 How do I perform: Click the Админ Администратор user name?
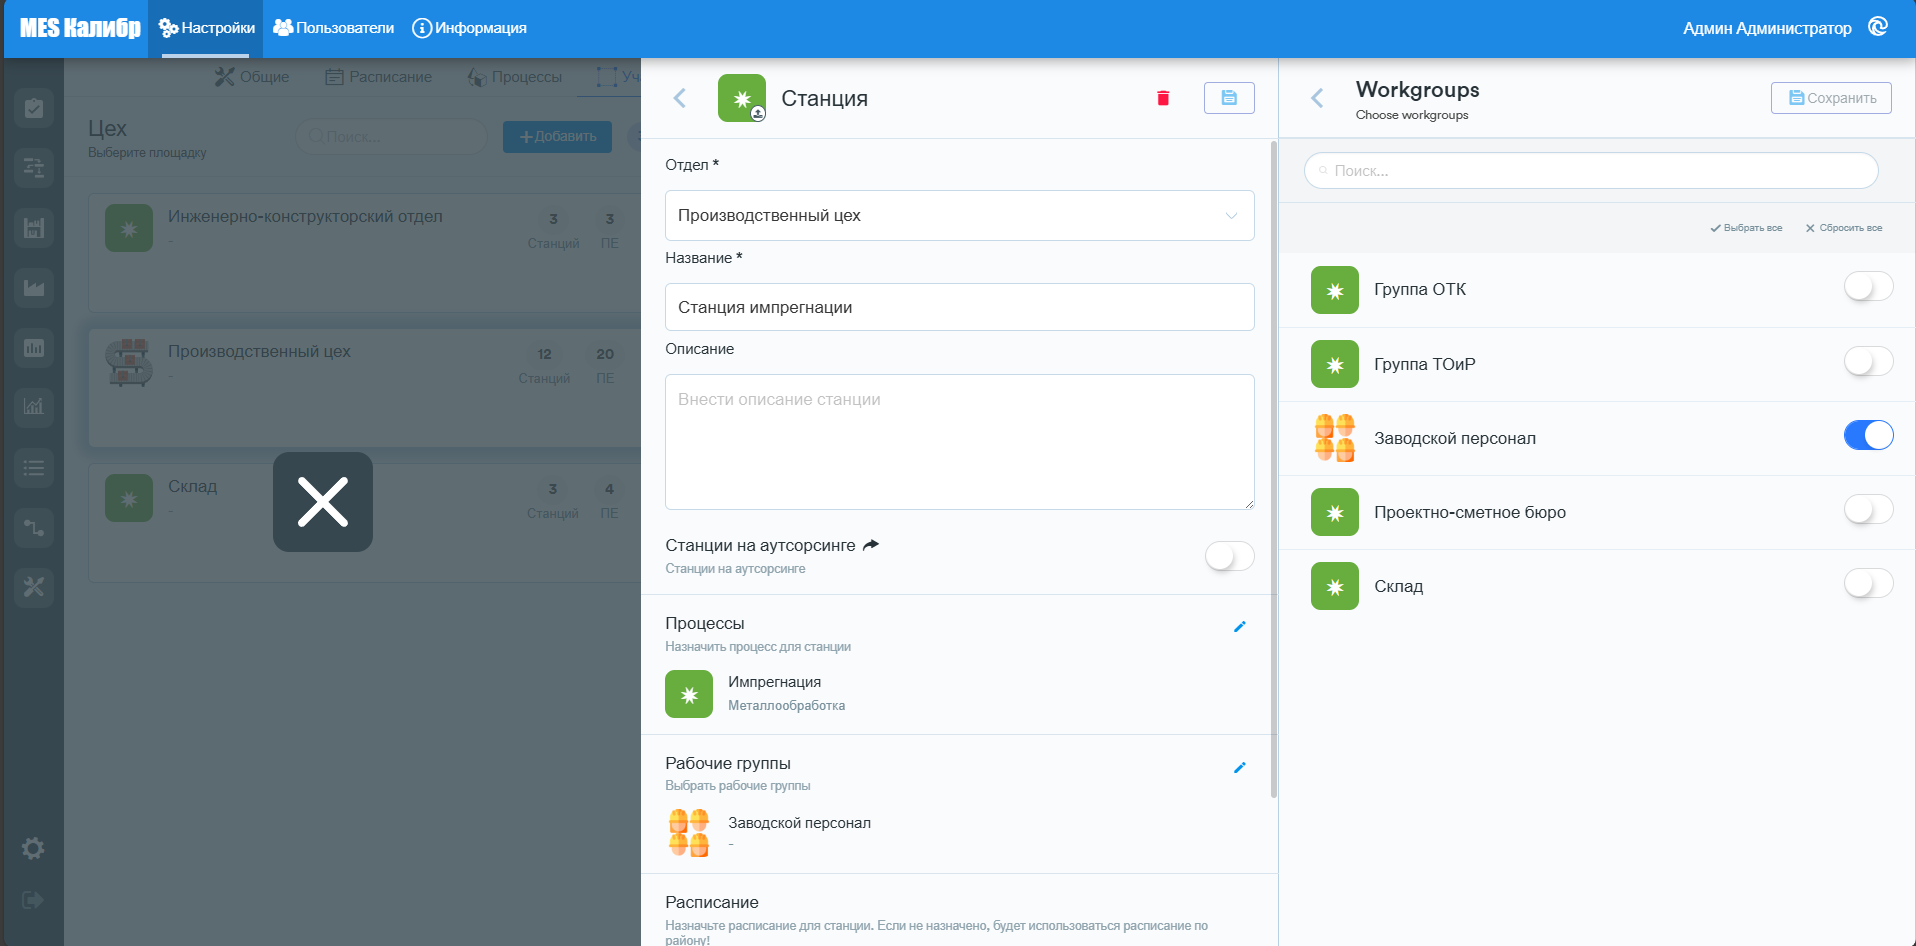[1767, 28]
